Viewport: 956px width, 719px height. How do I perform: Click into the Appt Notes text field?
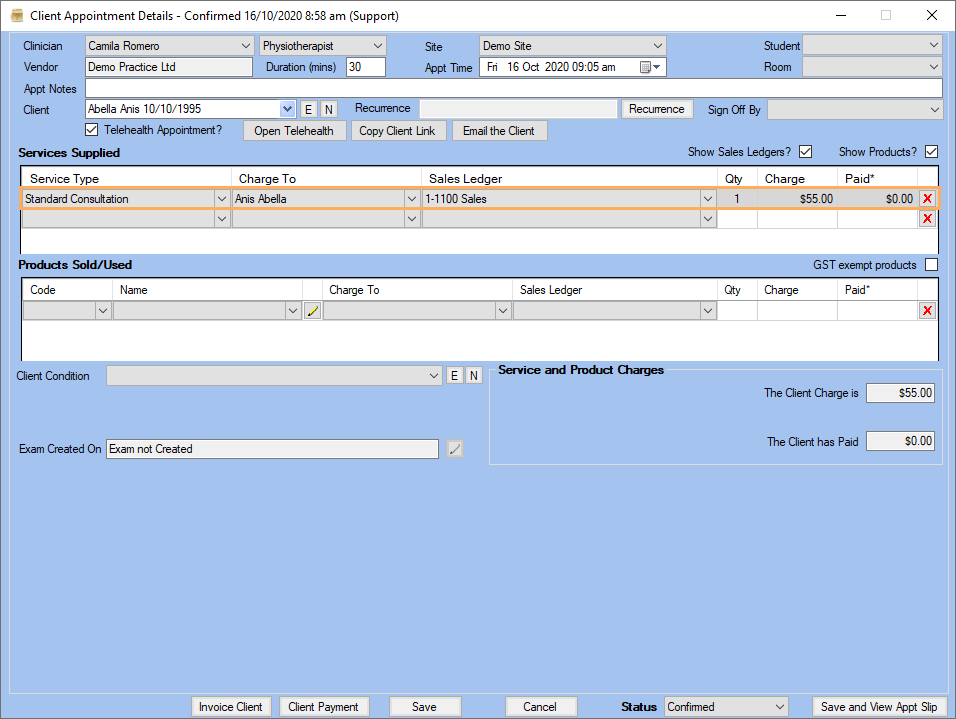click(513, 88)
